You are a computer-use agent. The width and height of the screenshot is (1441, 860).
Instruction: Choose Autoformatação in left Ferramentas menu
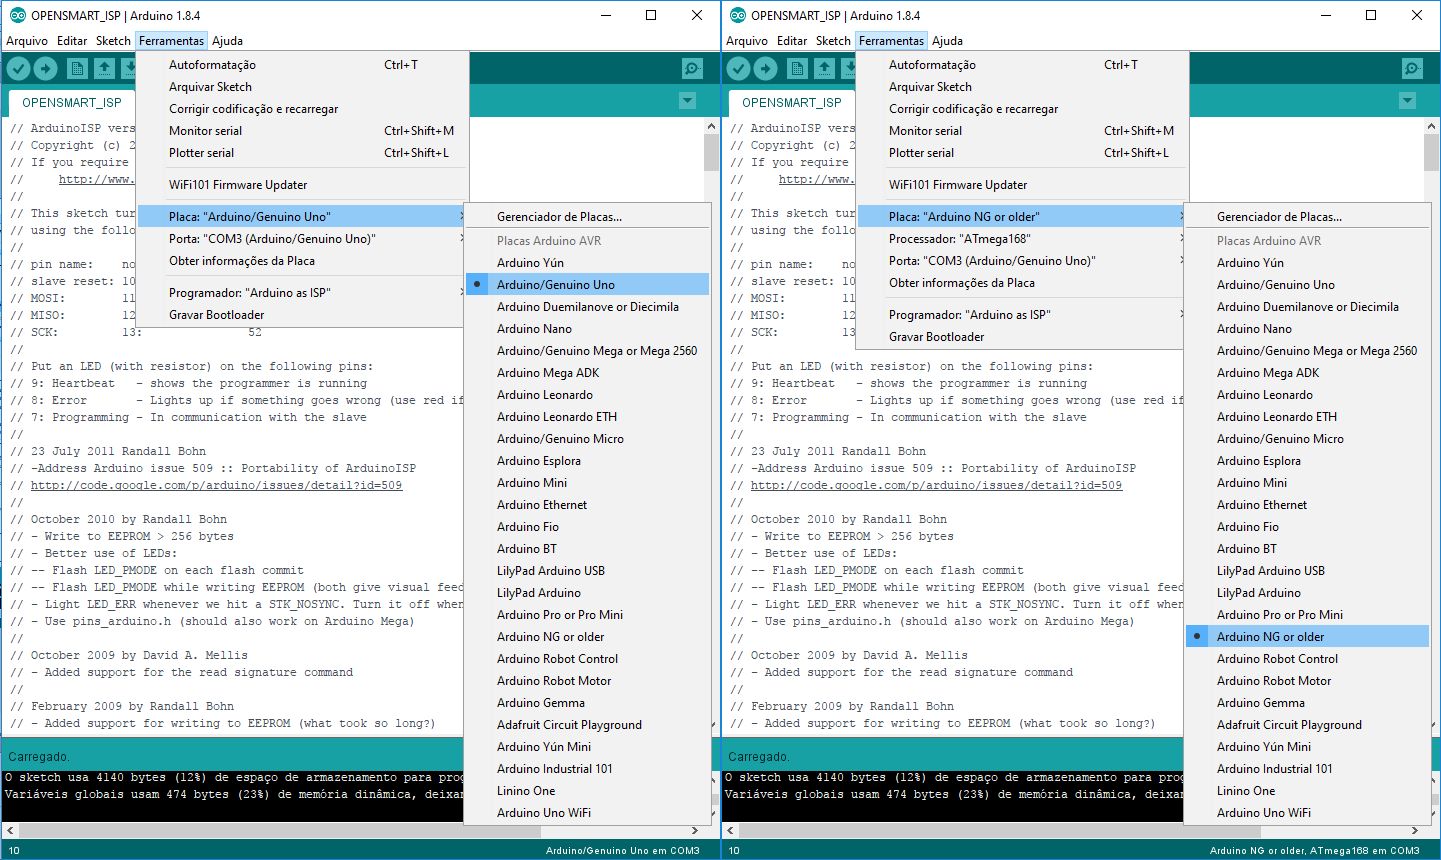click(302, 64)
